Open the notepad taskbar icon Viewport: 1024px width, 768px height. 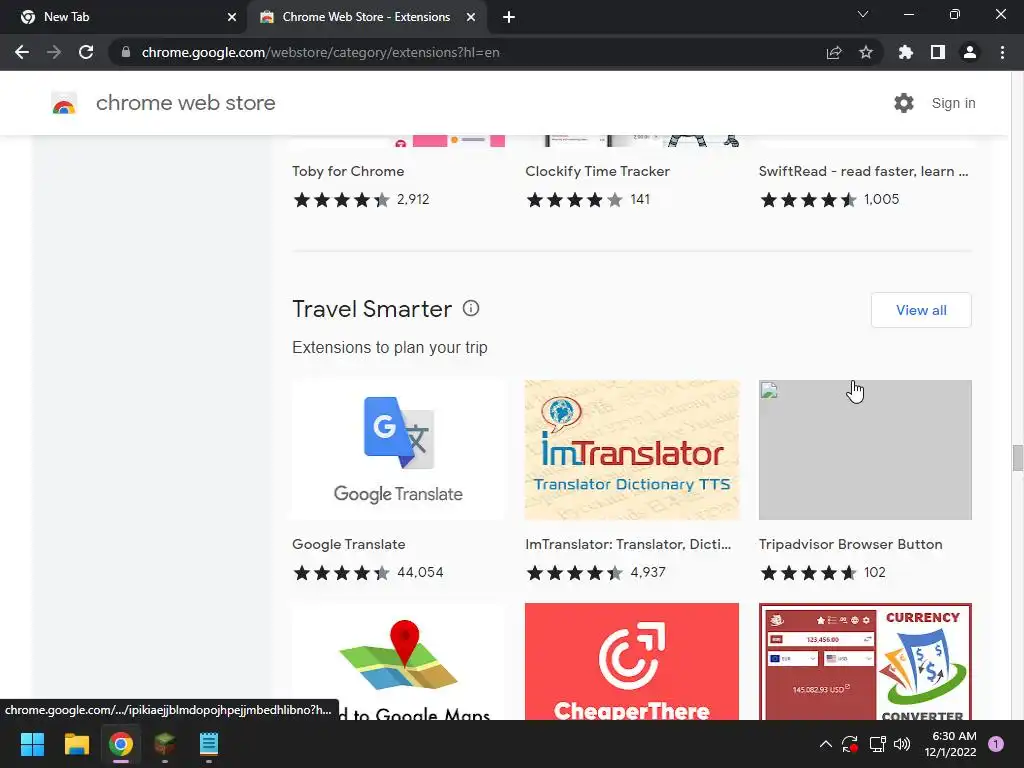(208, 744)
